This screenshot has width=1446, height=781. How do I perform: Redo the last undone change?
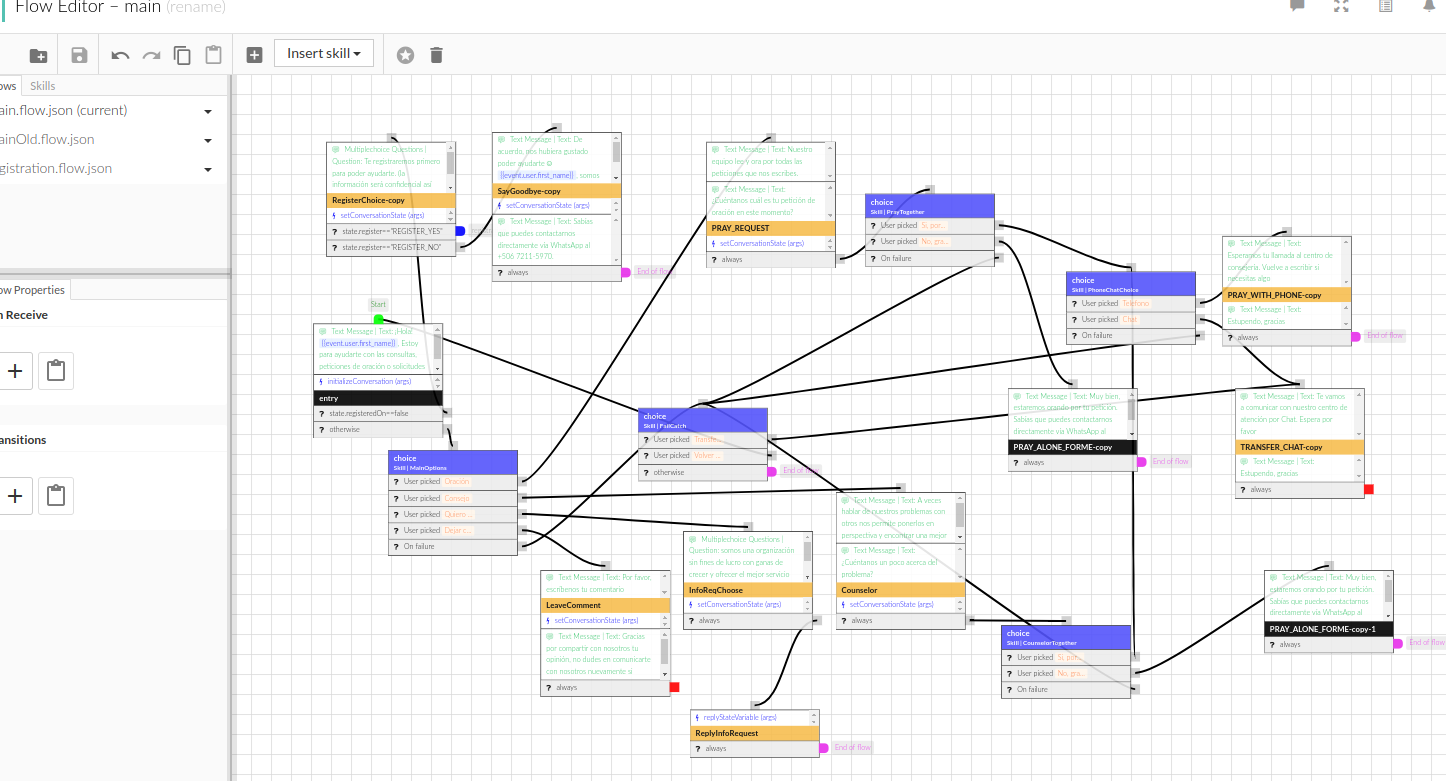click(x=151, y=55)
